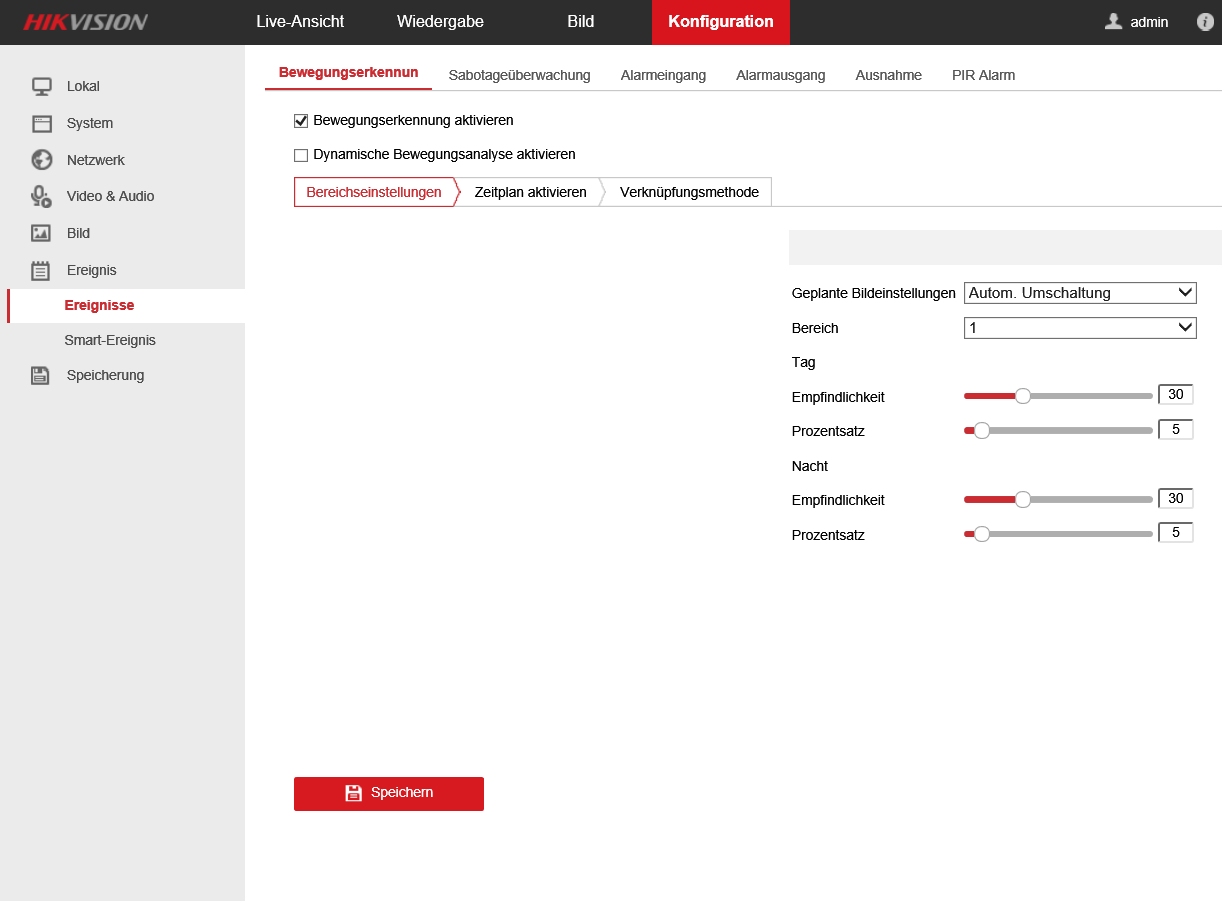Click the Video & Audio microphone icon
The image size is (1222, 901).
point(41,197)
